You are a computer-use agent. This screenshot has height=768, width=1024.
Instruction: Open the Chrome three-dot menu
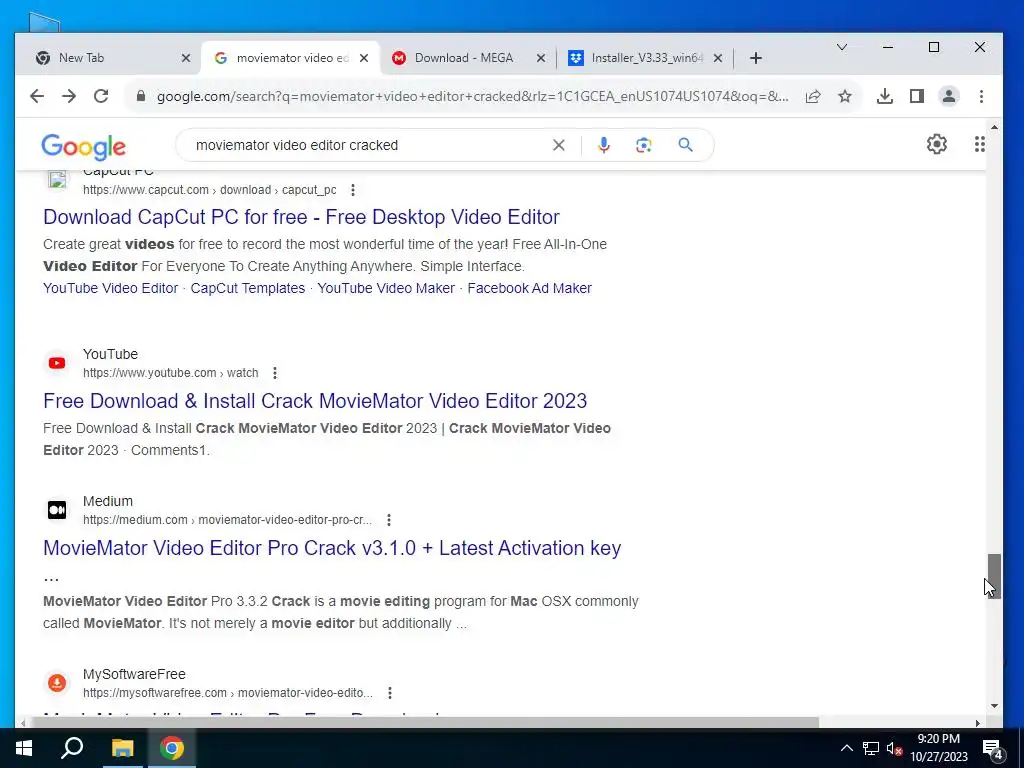coord(981,97)
